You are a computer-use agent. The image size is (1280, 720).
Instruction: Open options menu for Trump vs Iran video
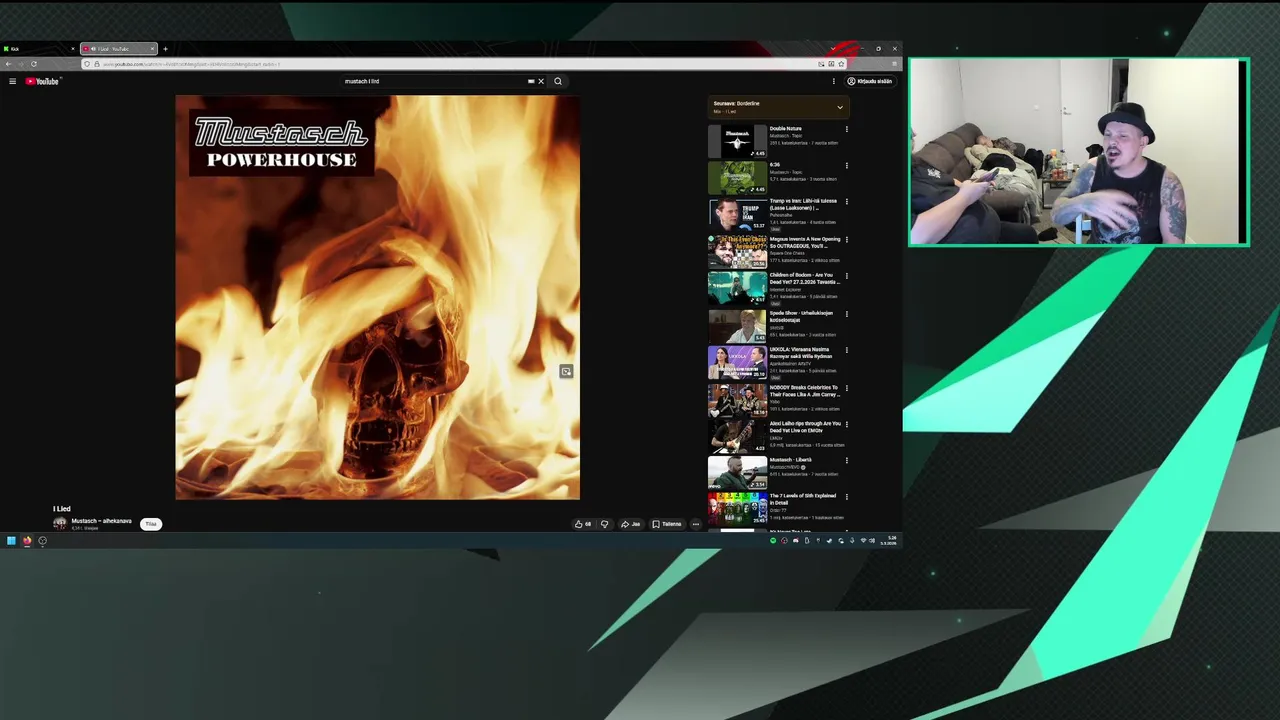point(846,202)
